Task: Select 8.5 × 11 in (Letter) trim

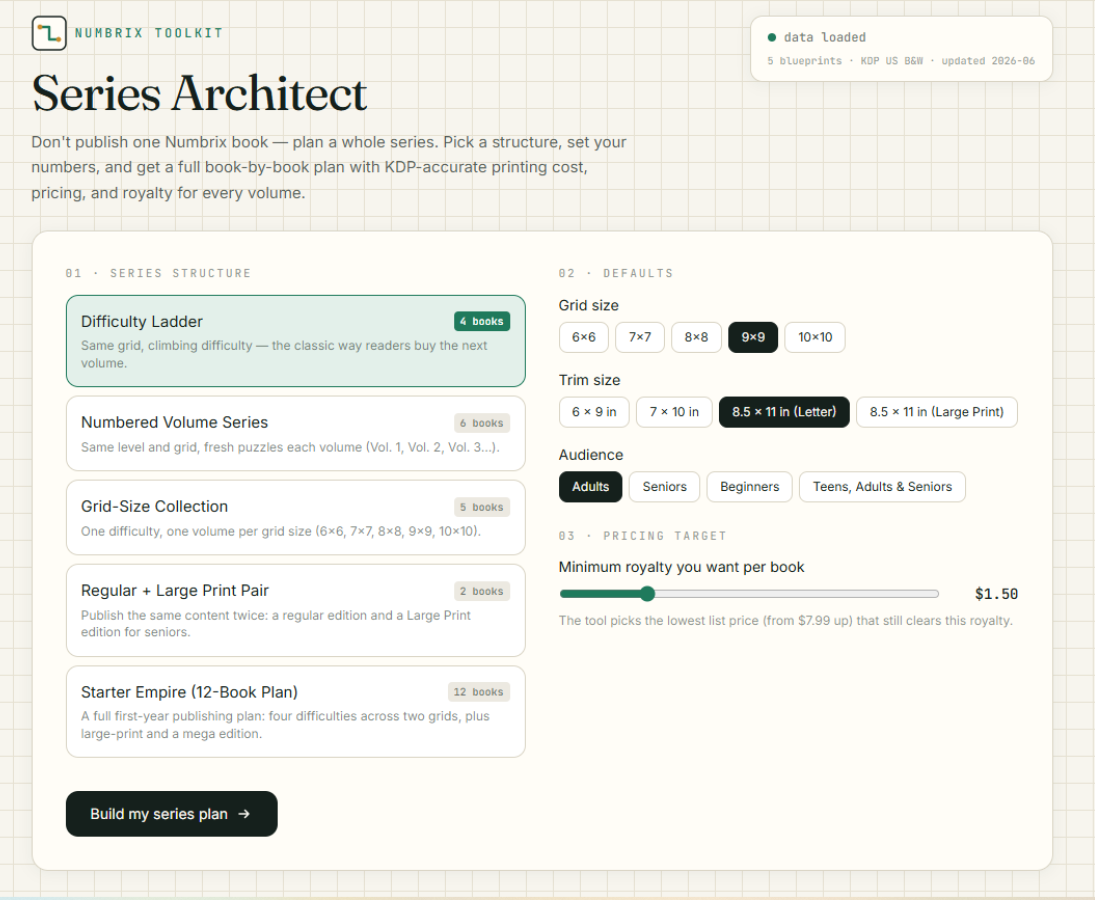Action: coord(784,412)
